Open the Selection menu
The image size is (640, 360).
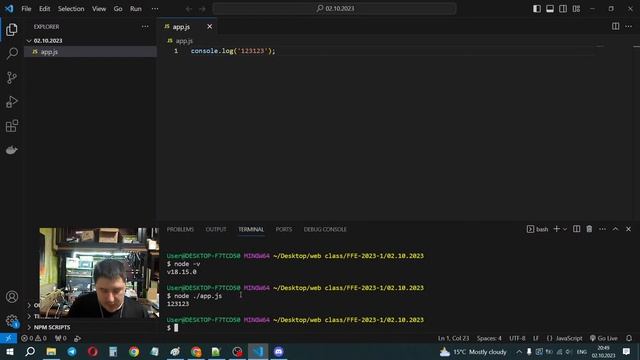point(71,9)
